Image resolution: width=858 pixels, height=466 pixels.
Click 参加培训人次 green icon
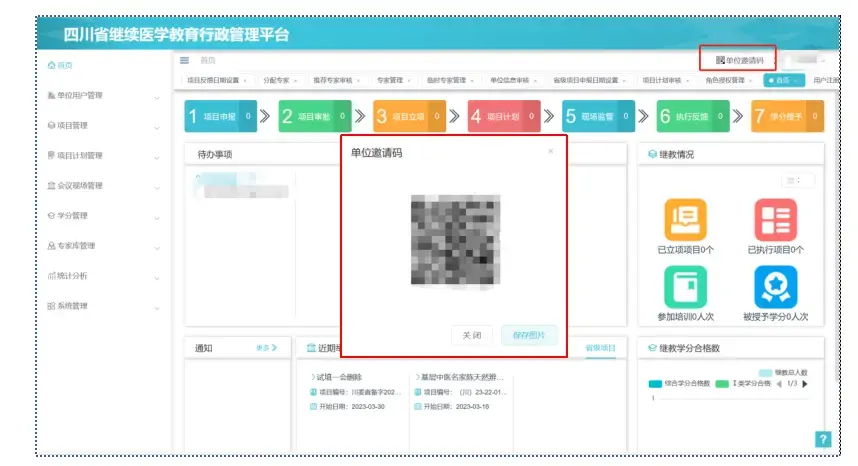pos(686,287)
